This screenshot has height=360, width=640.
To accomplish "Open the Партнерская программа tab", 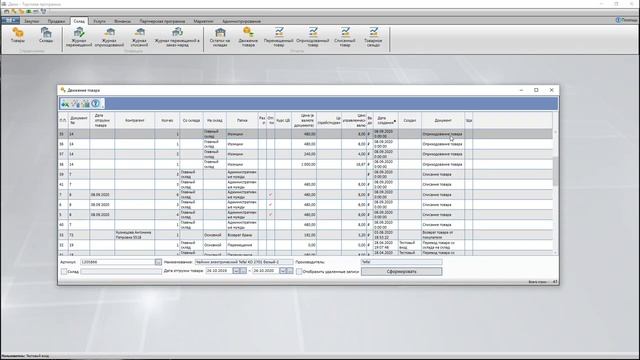I will [x=162, y=21].
